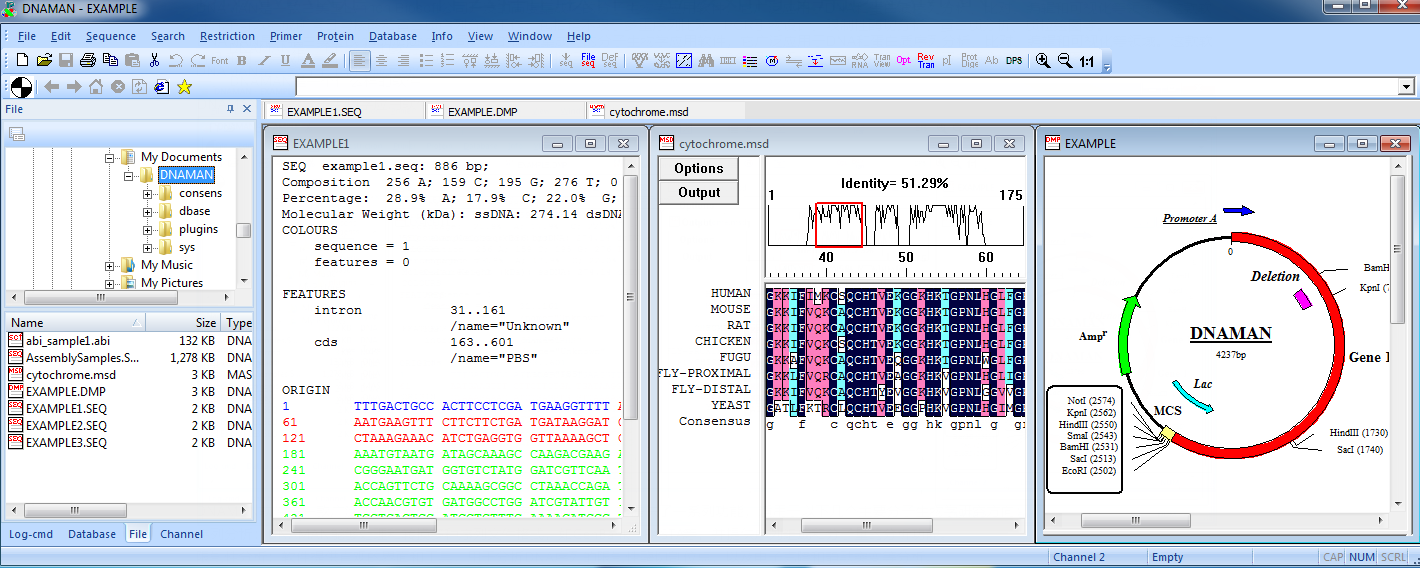Click the highlight marker icon
1420x568 pixels.
click(329, 60)
